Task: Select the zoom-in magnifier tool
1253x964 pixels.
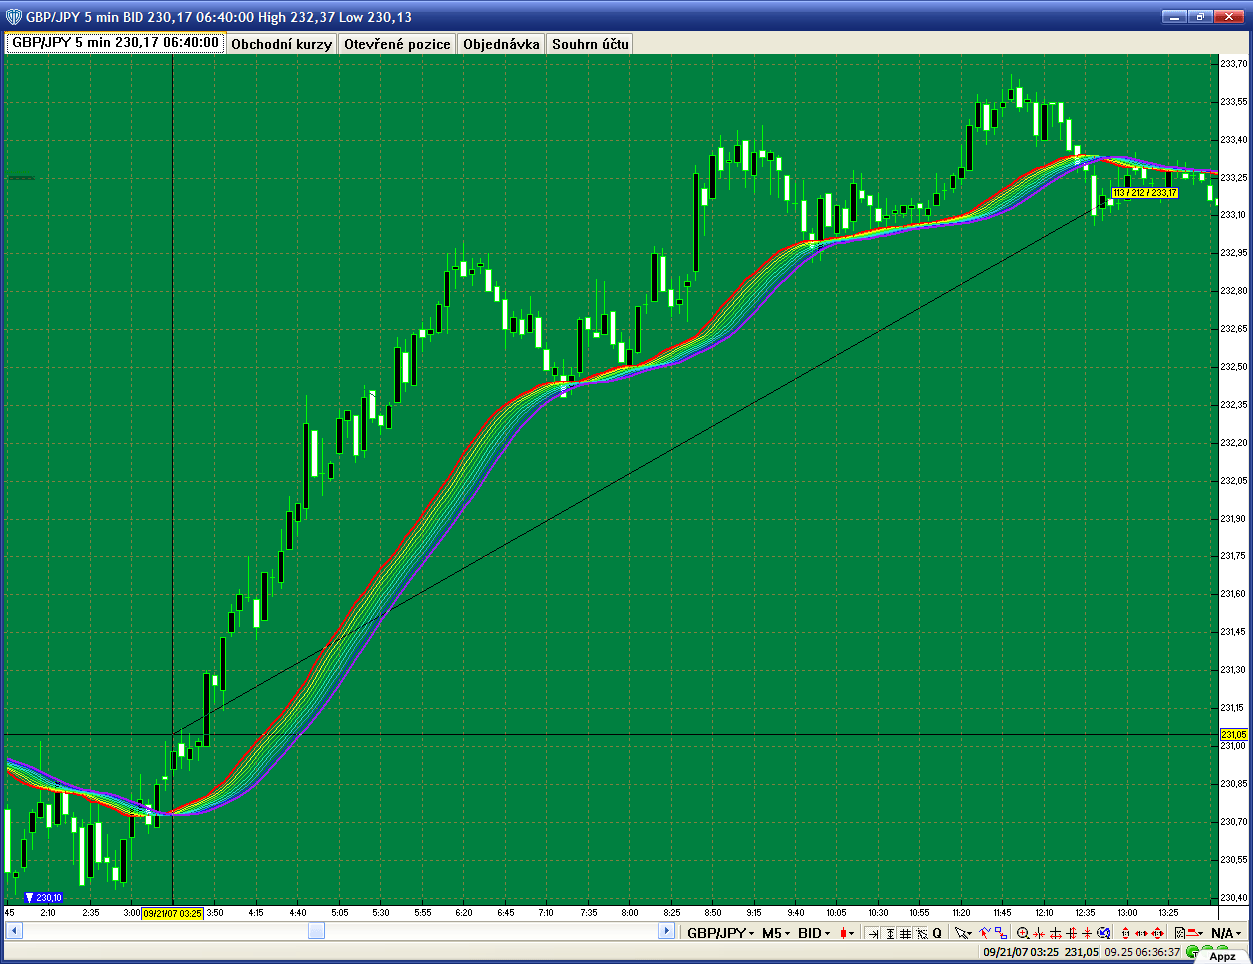Action: pos(1023,933)
